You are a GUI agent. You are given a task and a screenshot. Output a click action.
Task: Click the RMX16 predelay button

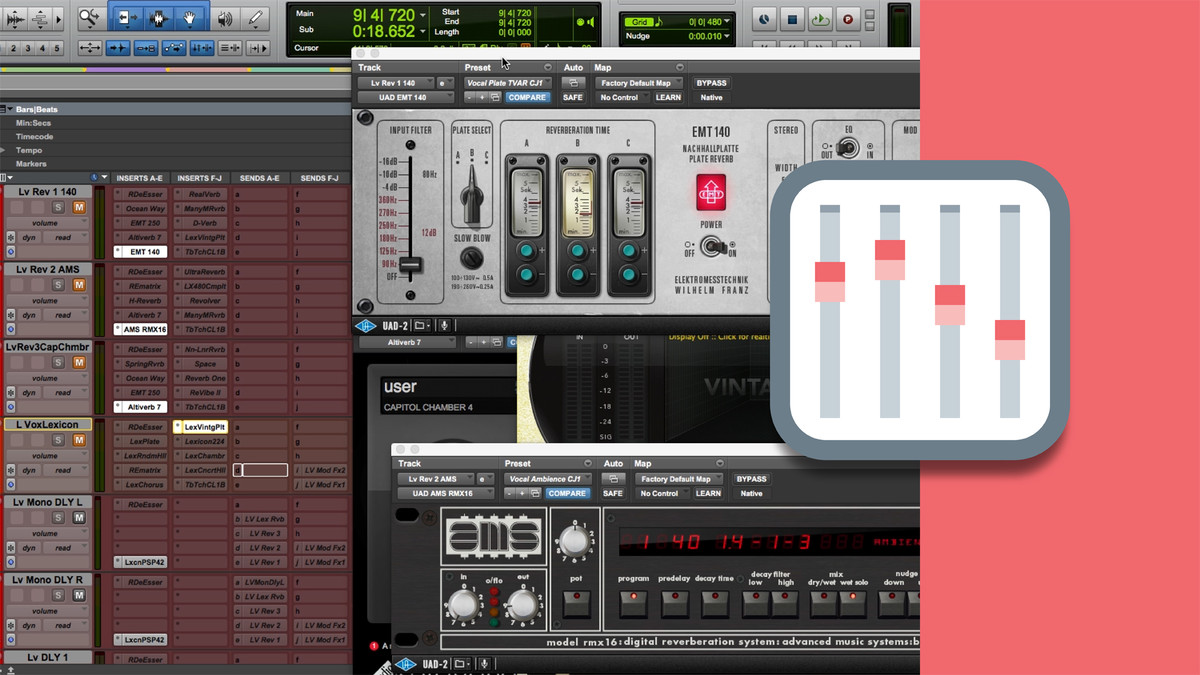point(675,604)
